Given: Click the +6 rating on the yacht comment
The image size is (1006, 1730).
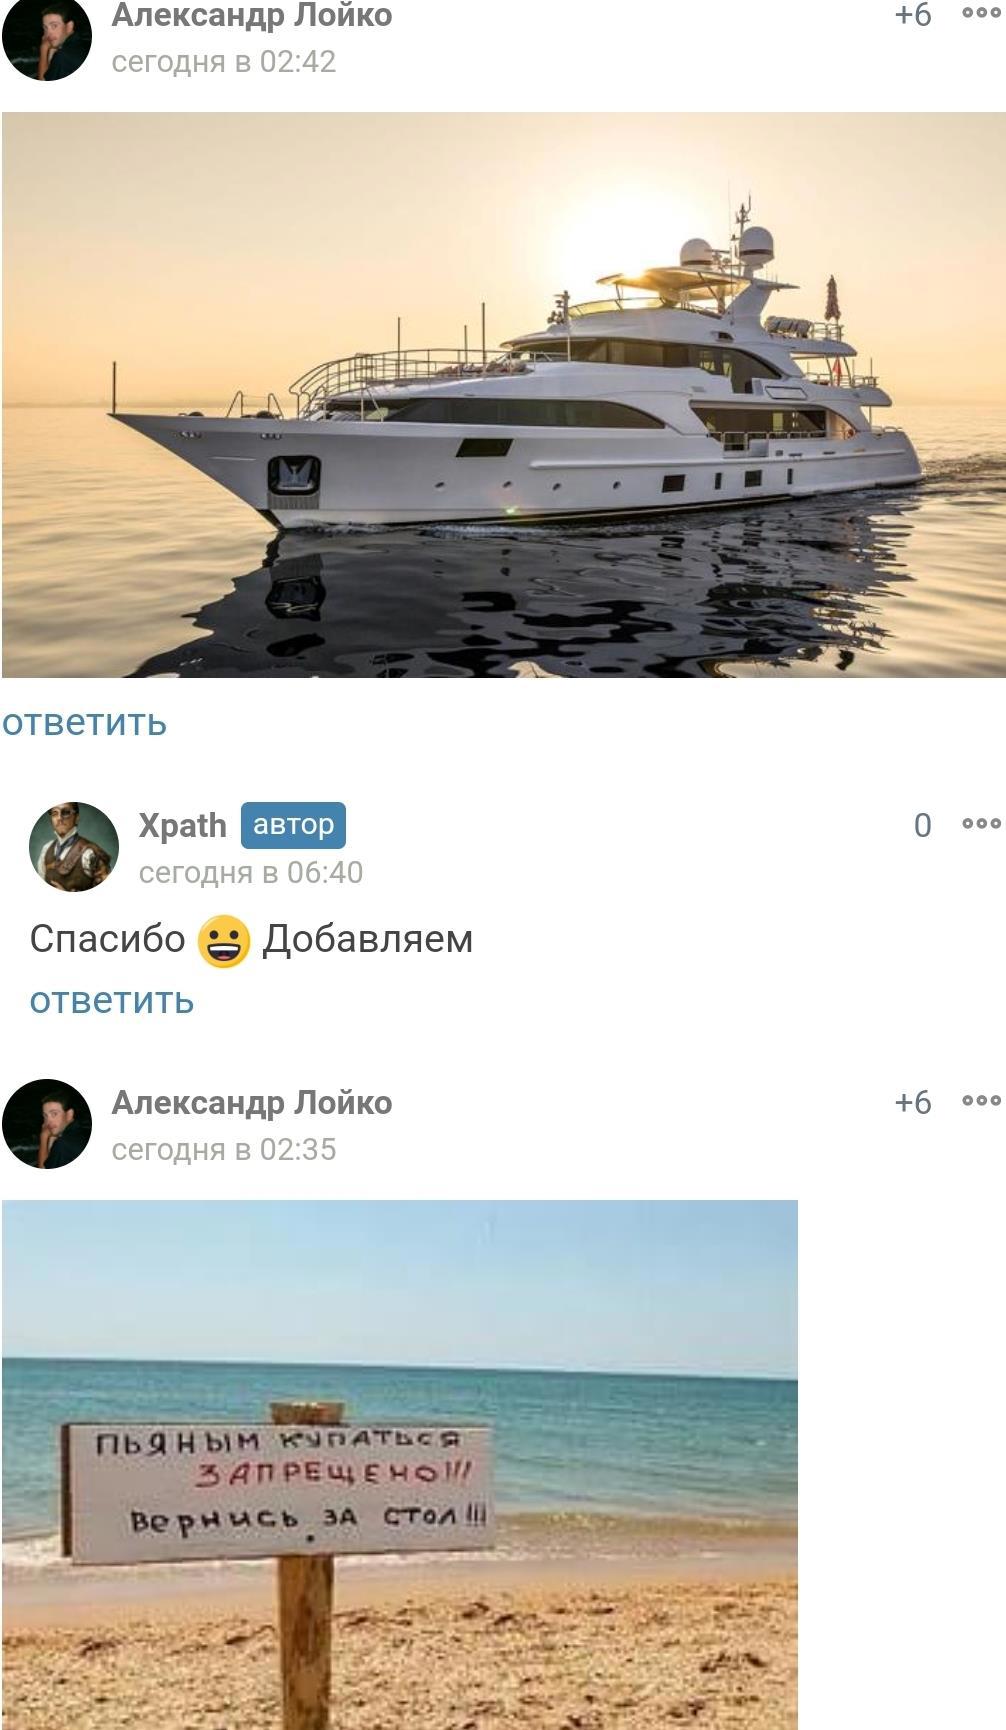Looking at the screenshot, I should (x=913, y=15).
